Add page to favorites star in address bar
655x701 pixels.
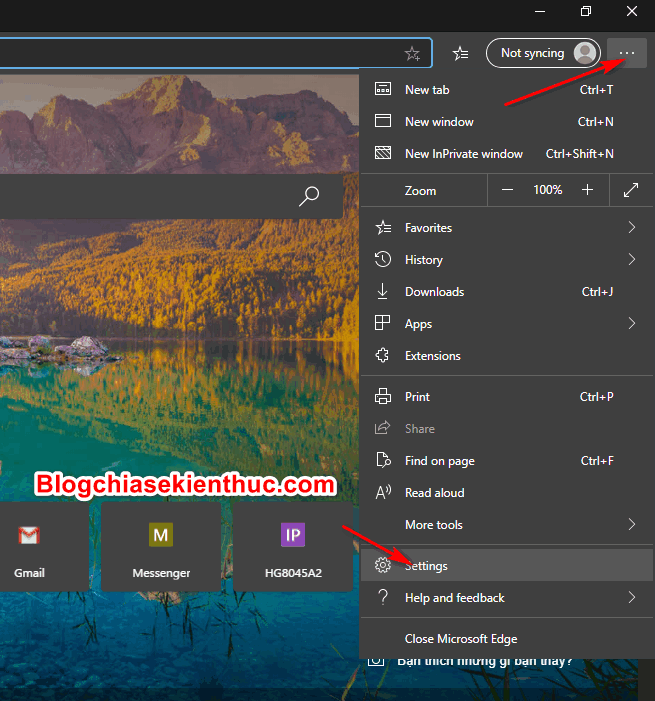click(x=412, y=54)
